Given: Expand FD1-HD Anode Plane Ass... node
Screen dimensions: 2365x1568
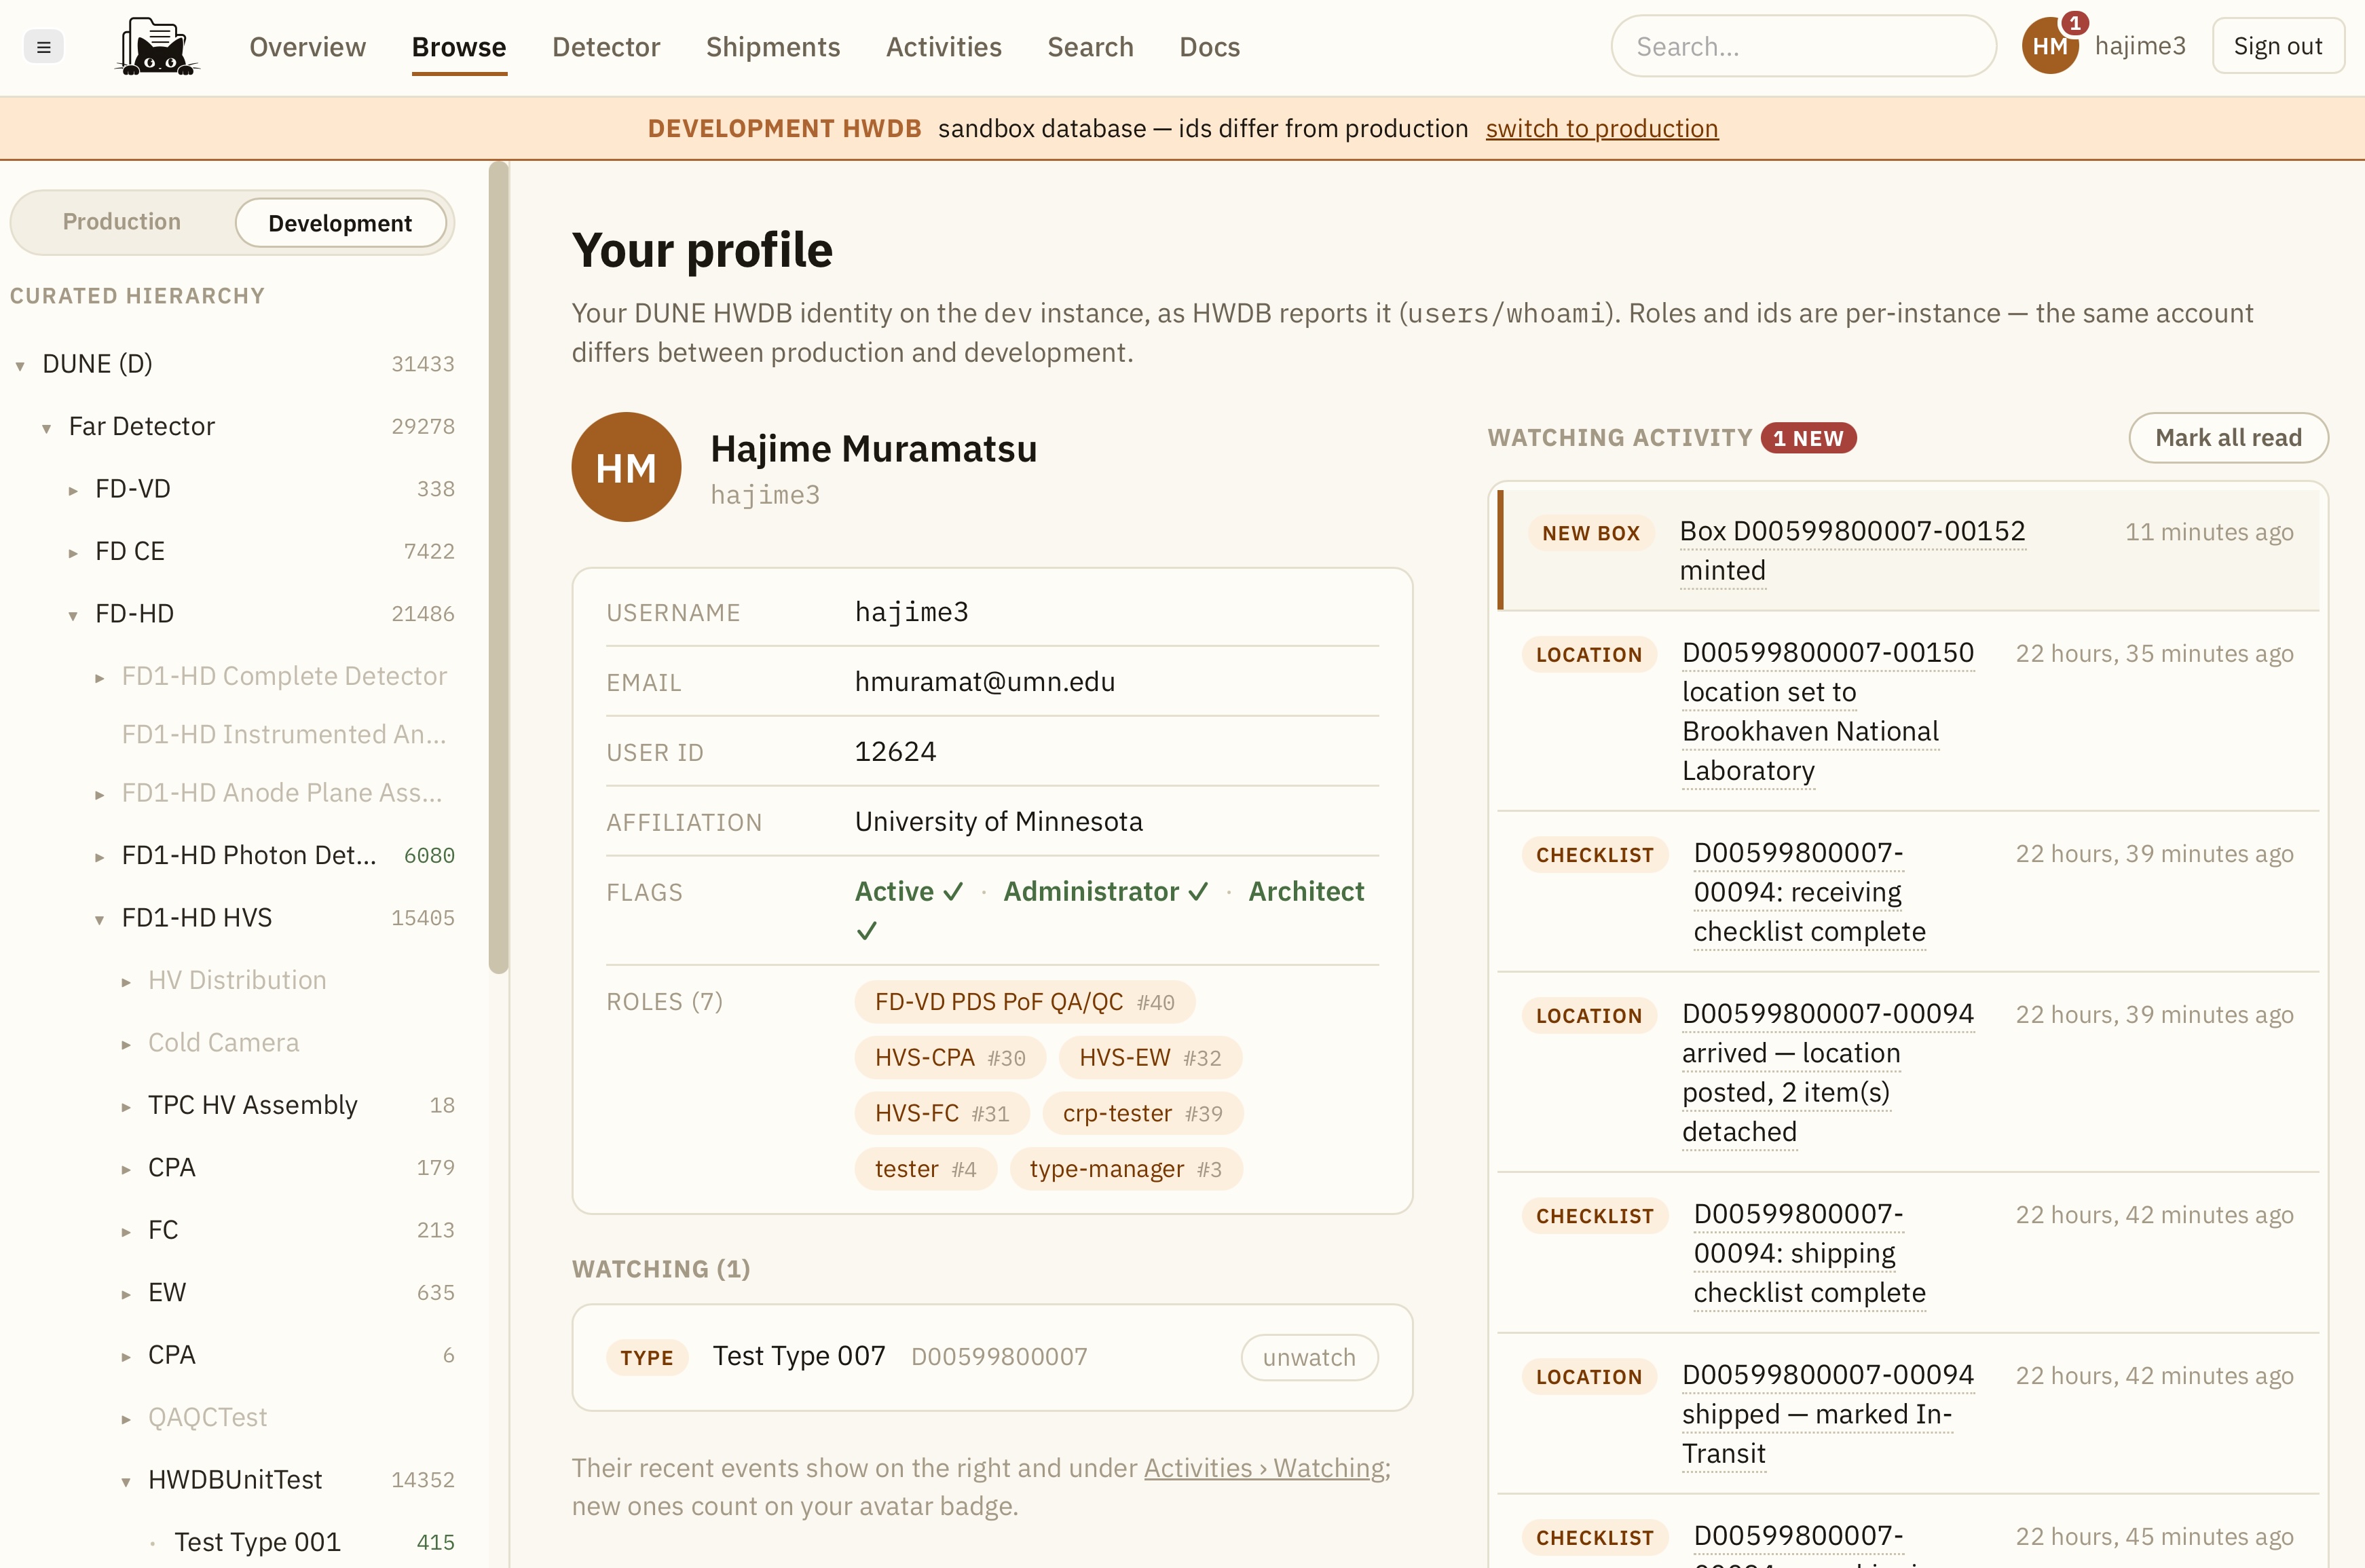Looking at the screenshot, I should 99,795.
